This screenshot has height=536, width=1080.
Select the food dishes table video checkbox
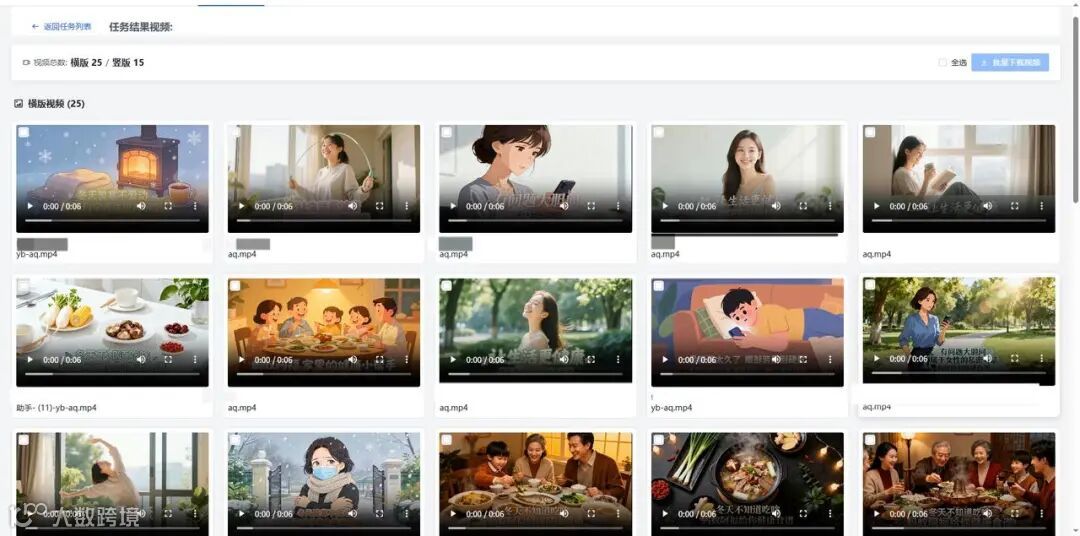pos(23,286)
